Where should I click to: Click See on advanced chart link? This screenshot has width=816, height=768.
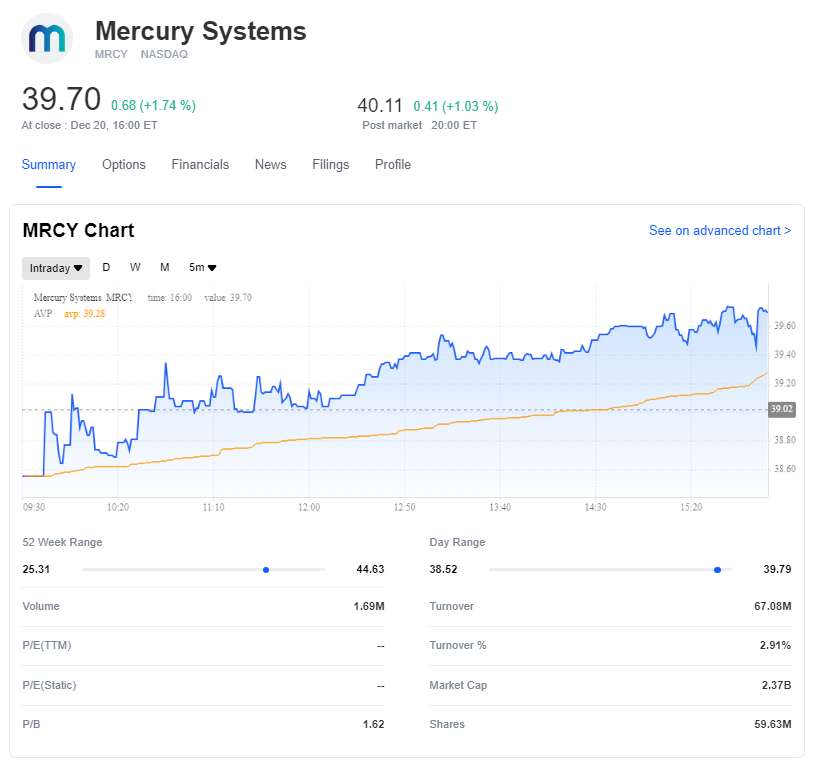point(719,231)
